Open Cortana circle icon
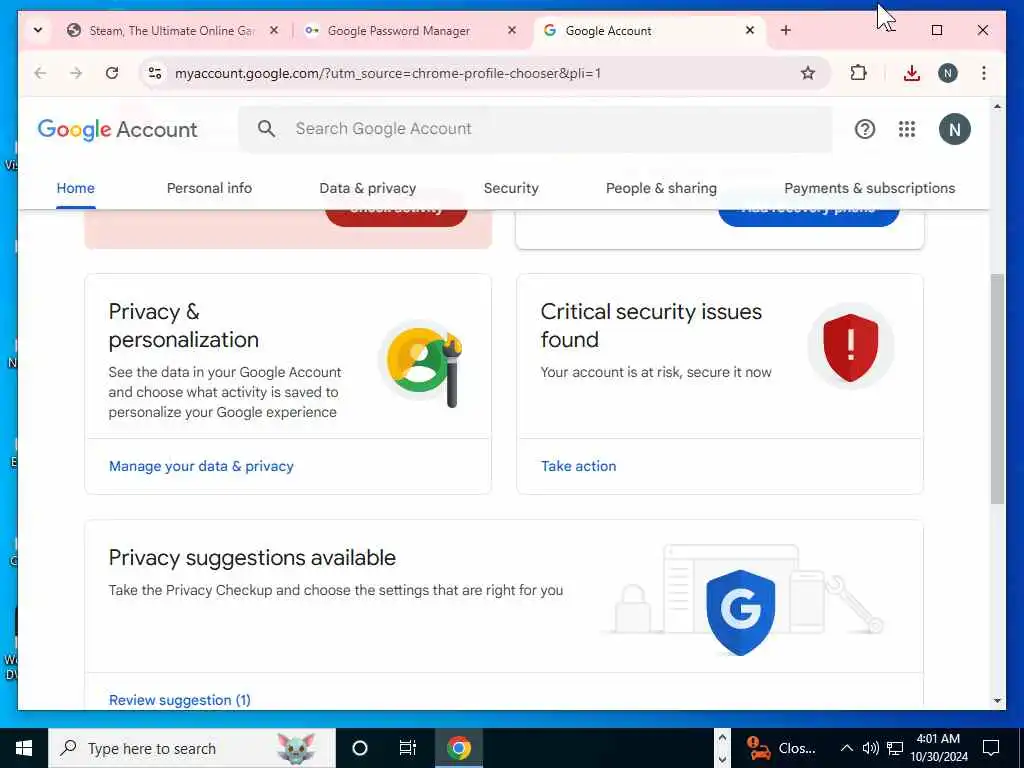The width and height of the screenshot is (1024, 768). point(360,748)
